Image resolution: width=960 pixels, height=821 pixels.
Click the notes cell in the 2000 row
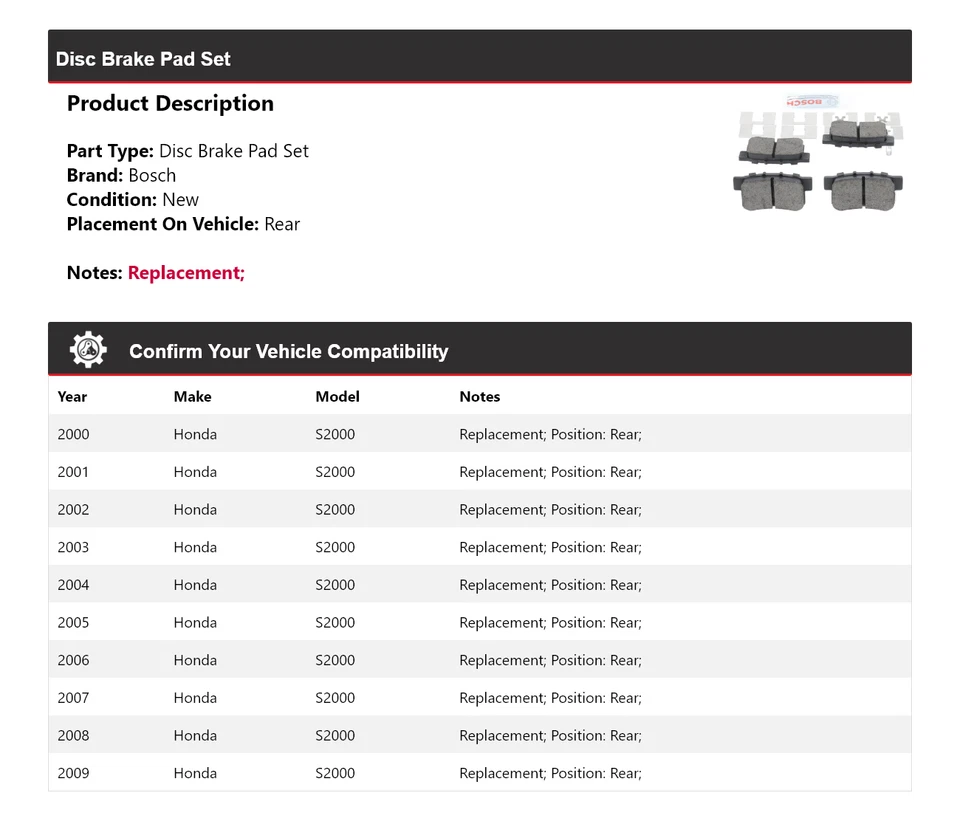point(550,434)
